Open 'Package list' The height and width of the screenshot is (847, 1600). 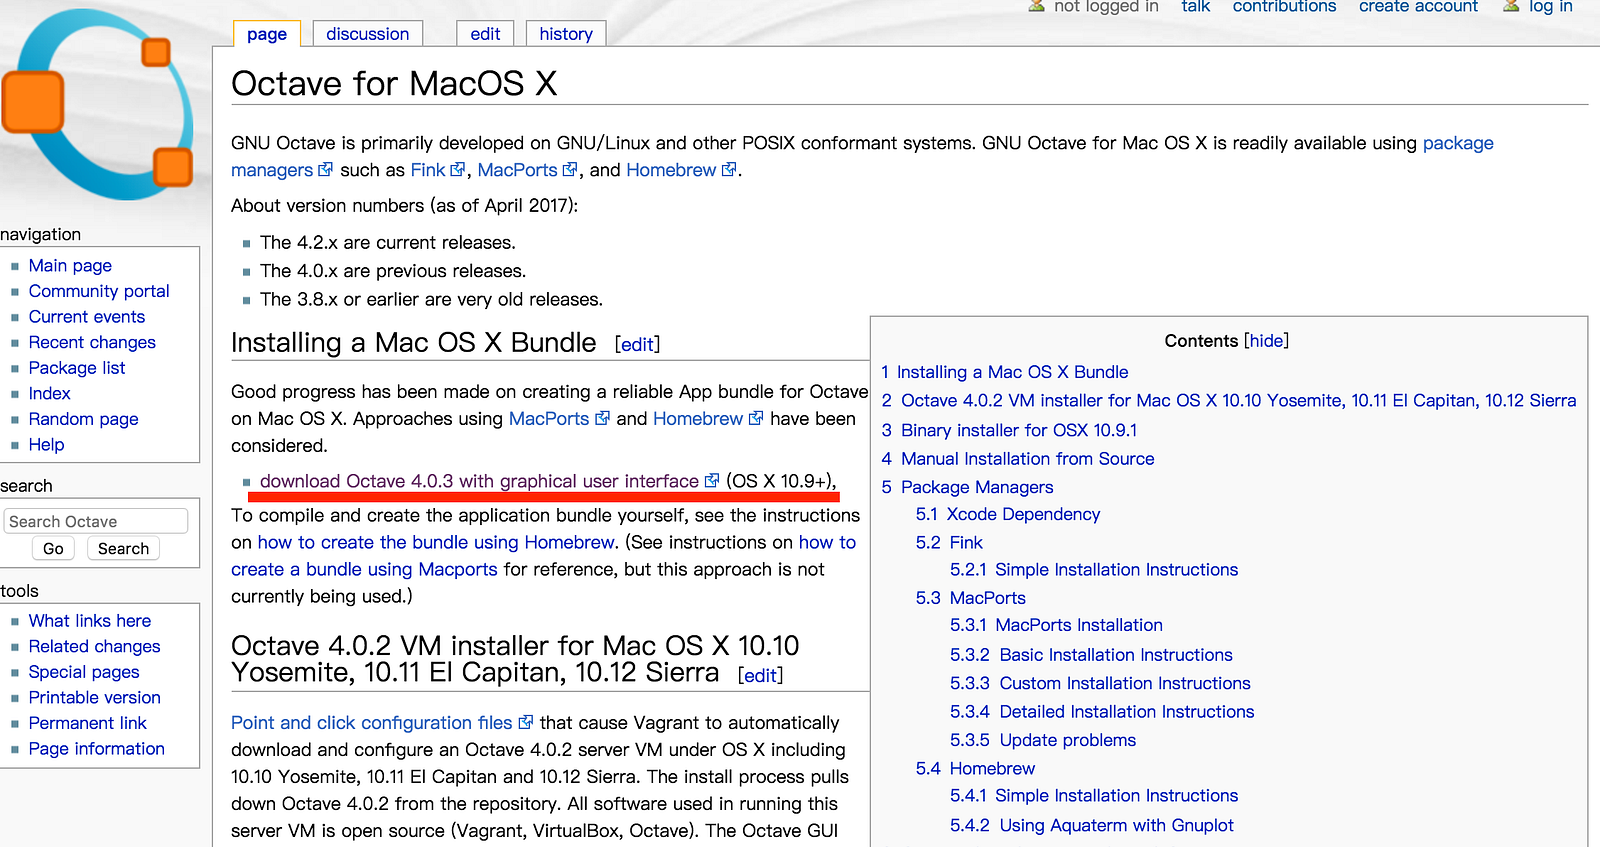77,368
